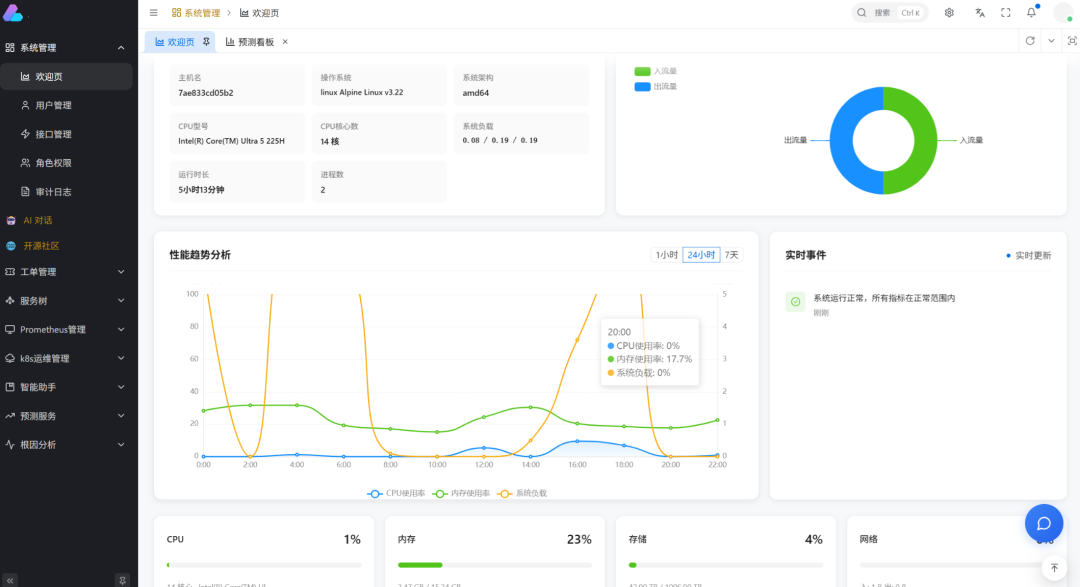Enter fullscreen via the header icon
Viewport: 1080px width, 587px height.
point(1006,12)
